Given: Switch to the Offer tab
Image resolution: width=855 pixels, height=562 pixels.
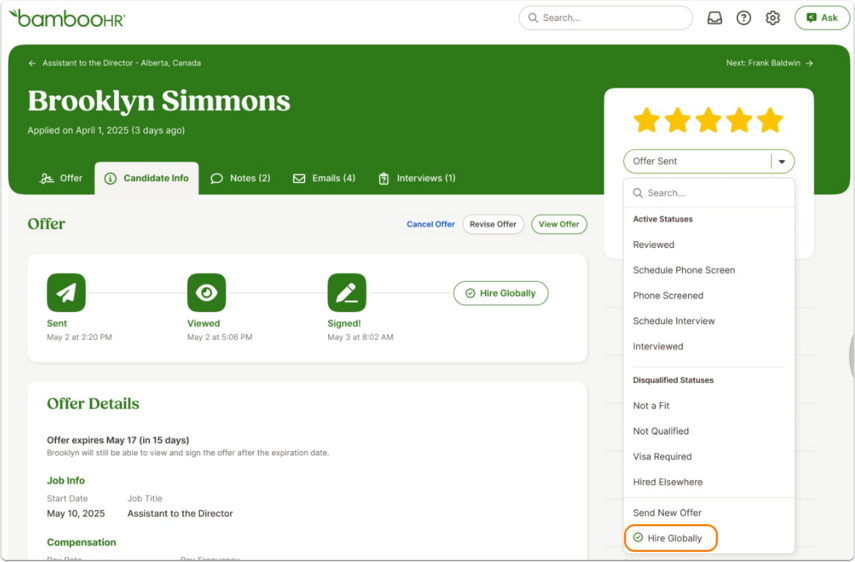Looking at the screenshot, I should click(x=61, y=178).
